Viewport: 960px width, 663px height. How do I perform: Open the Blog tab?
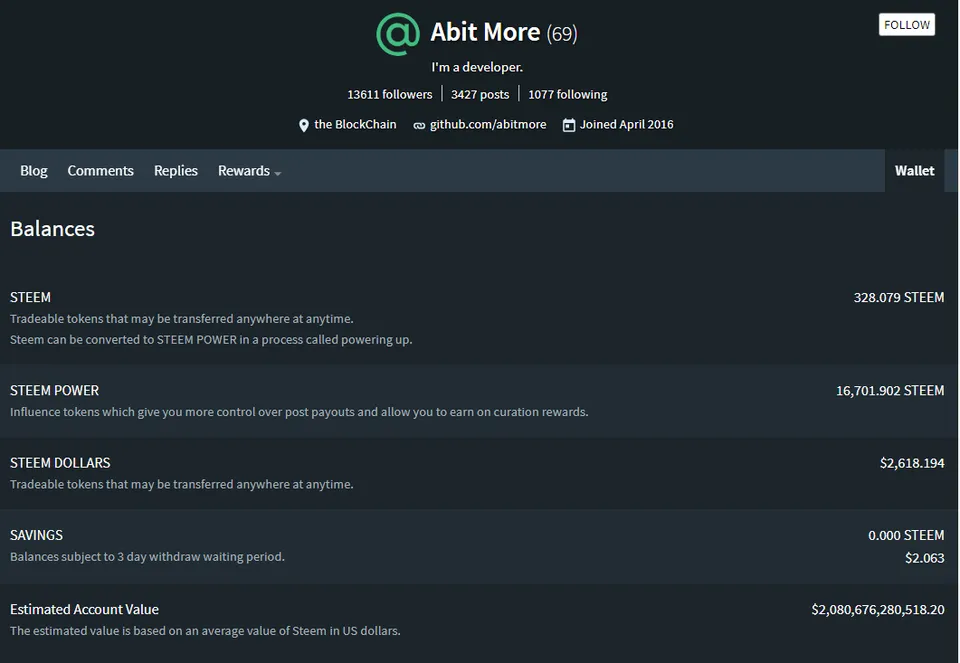(34, 171)
